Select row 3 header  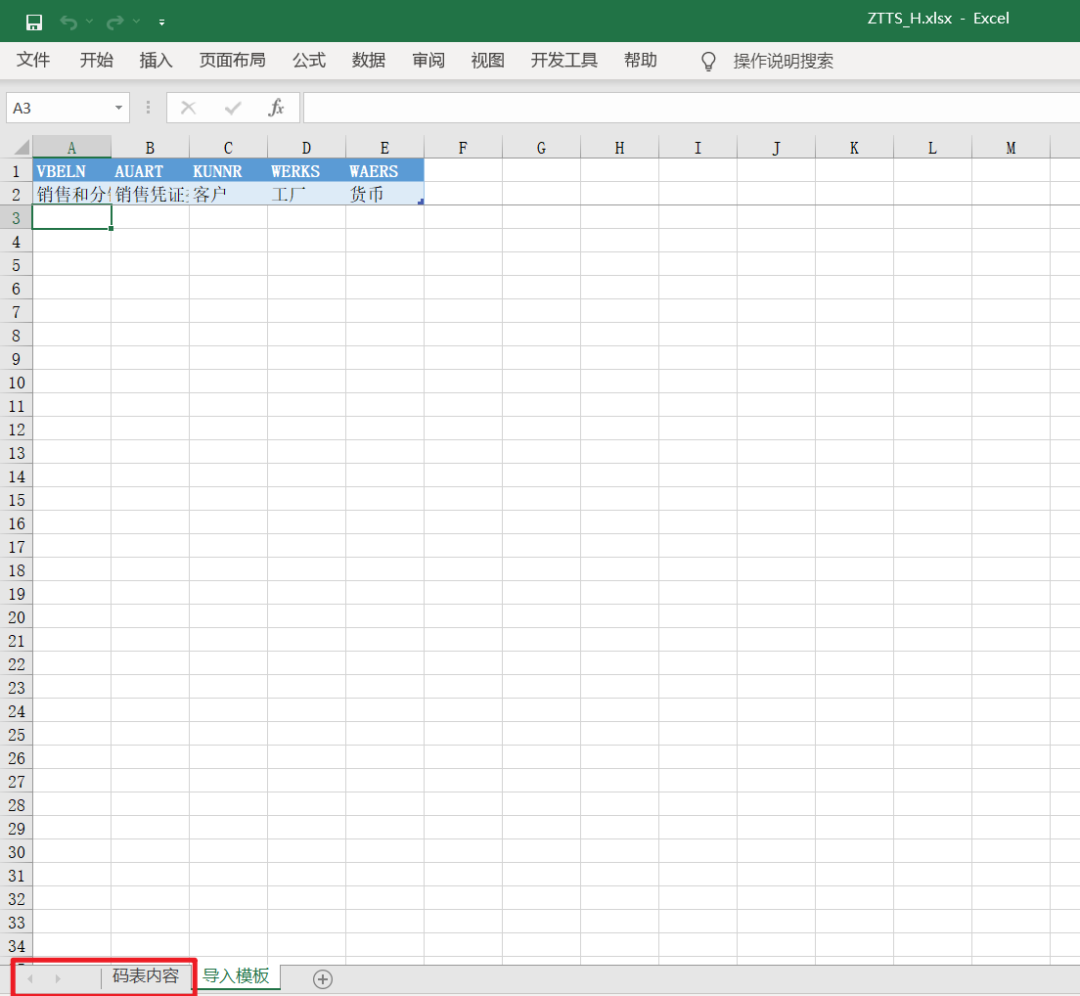tap(16, 218)
